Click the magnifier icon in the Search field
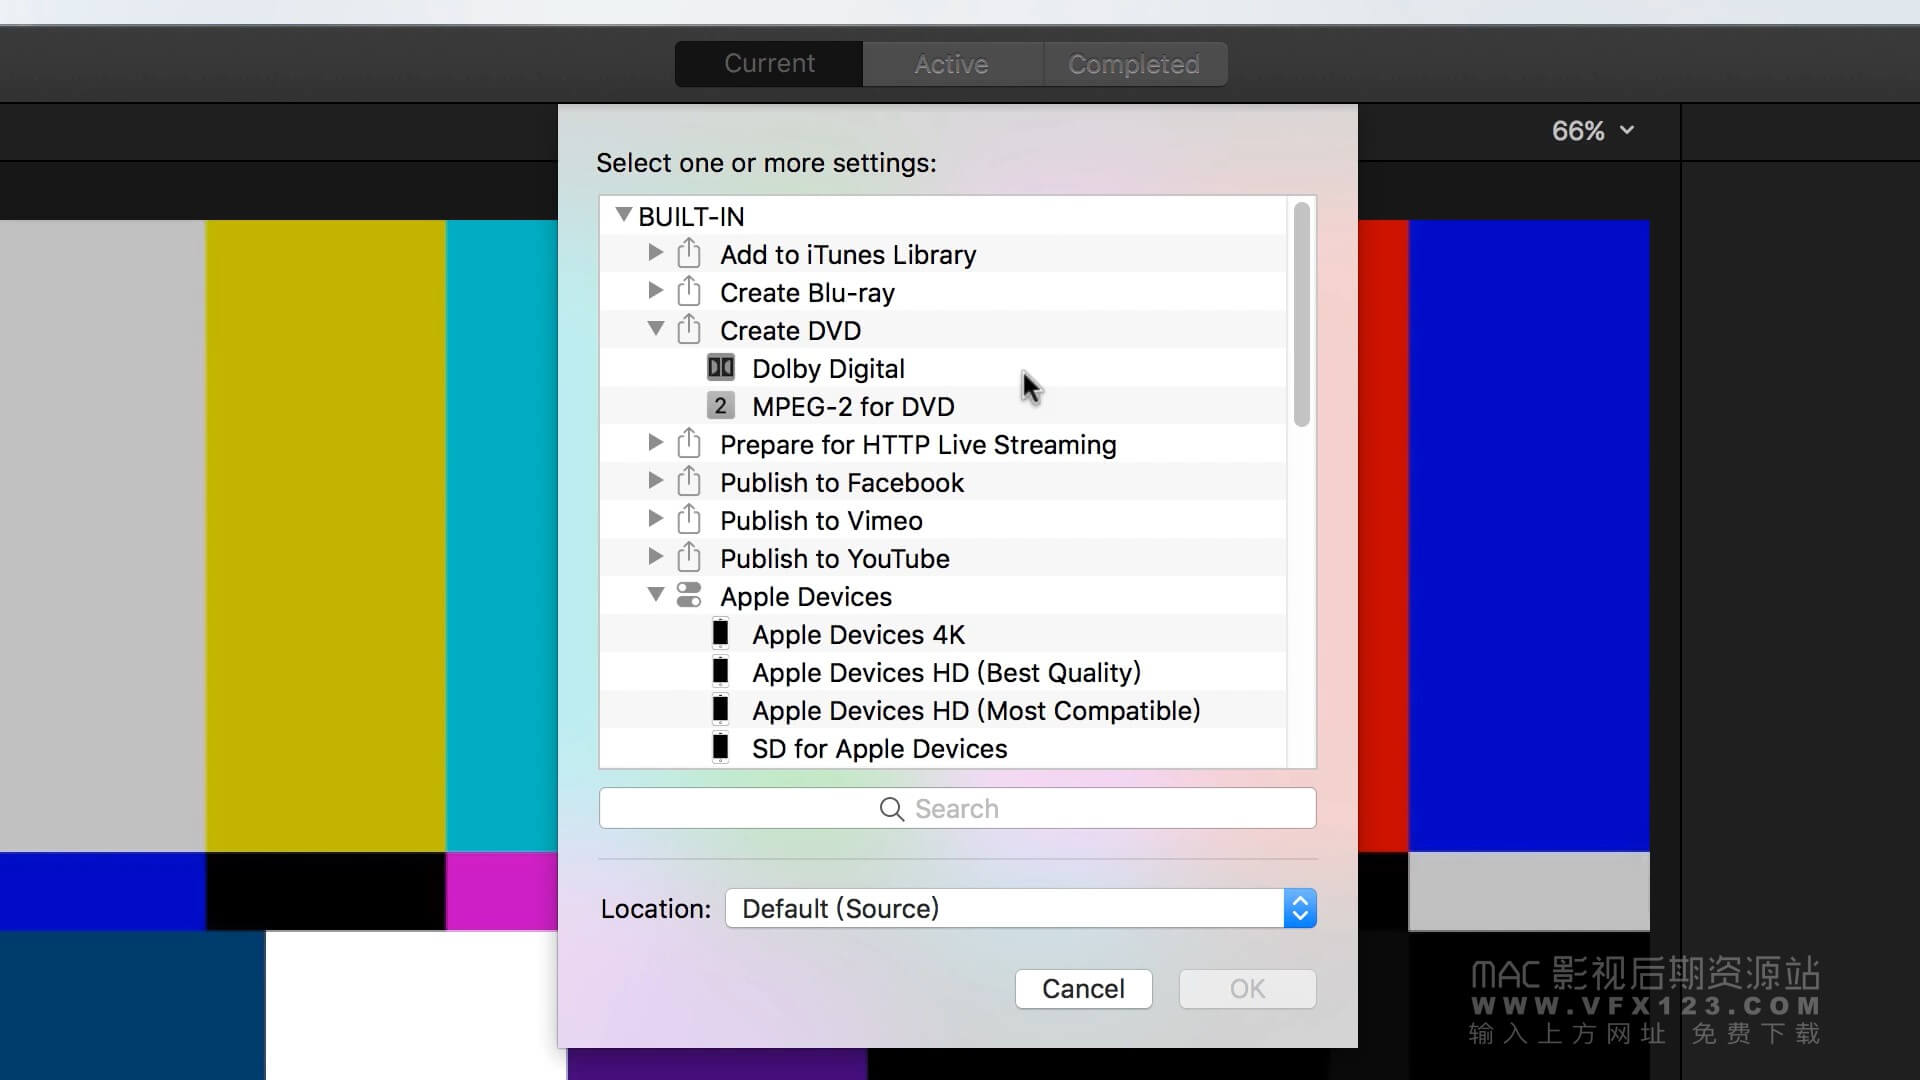 pyautogui.click(x=891, y=809)
